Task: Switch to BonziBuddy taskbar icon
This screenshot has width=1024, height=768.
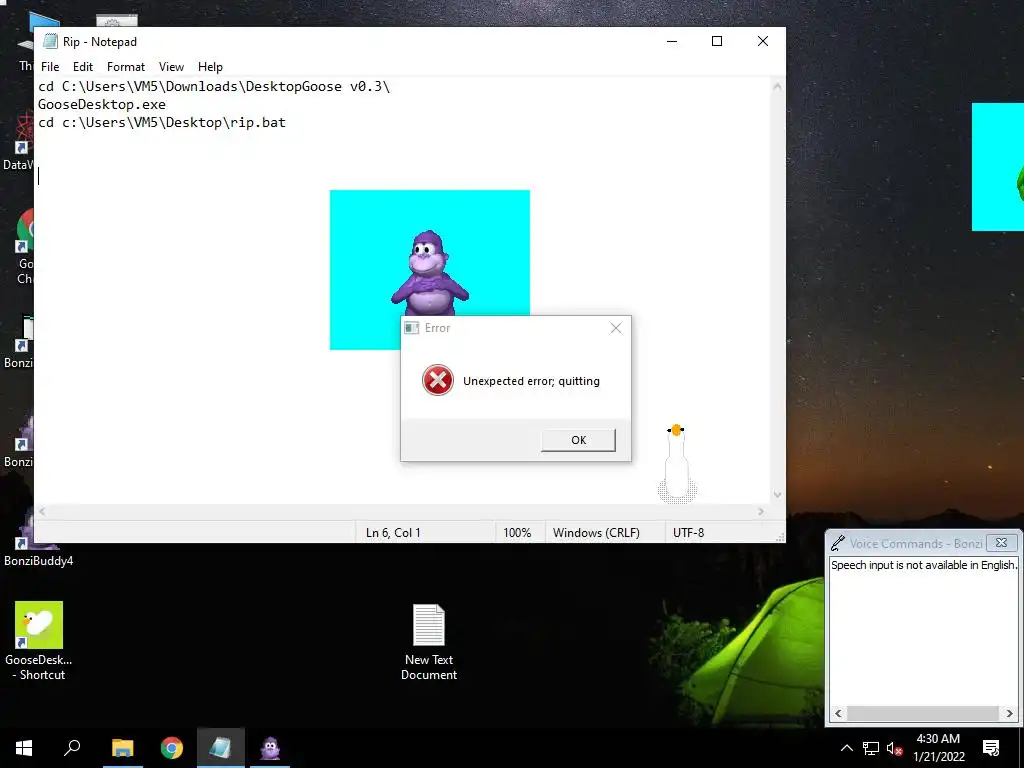Action: tap(270, 748)
